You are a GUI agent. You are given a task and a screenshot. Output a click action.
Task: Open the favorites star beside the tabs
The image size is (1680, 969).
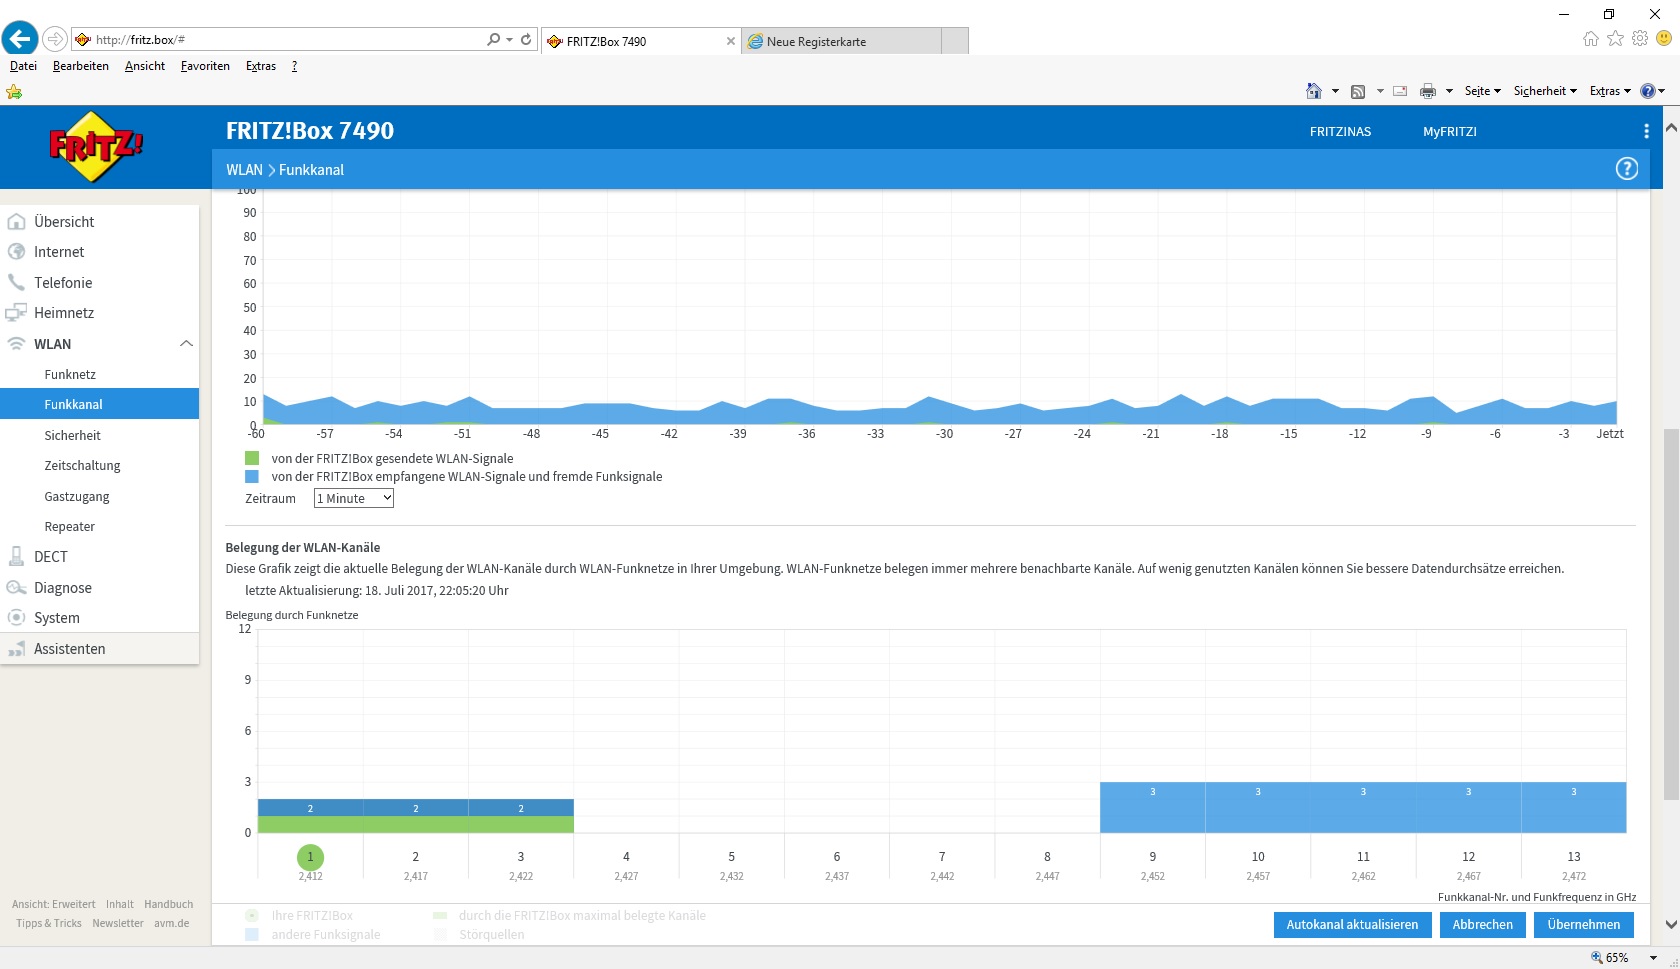1615,38
